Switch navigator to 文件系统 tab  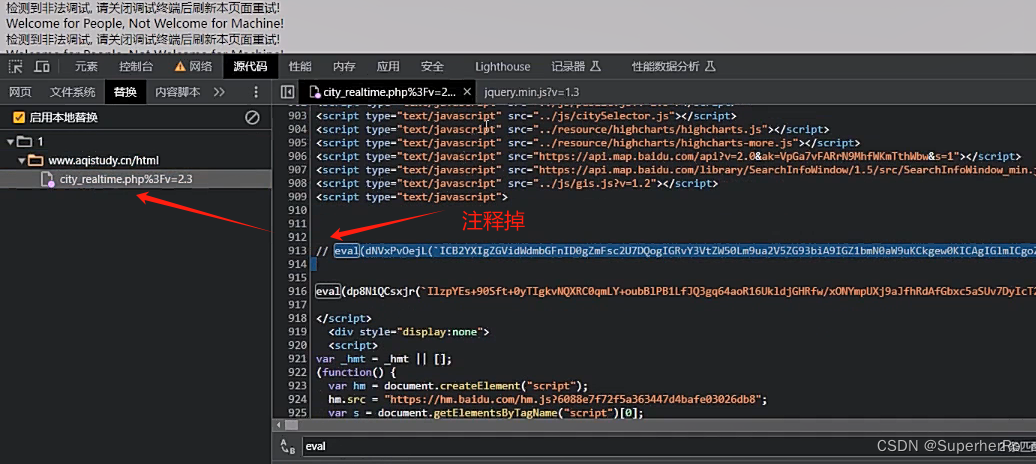coord(73,92)
